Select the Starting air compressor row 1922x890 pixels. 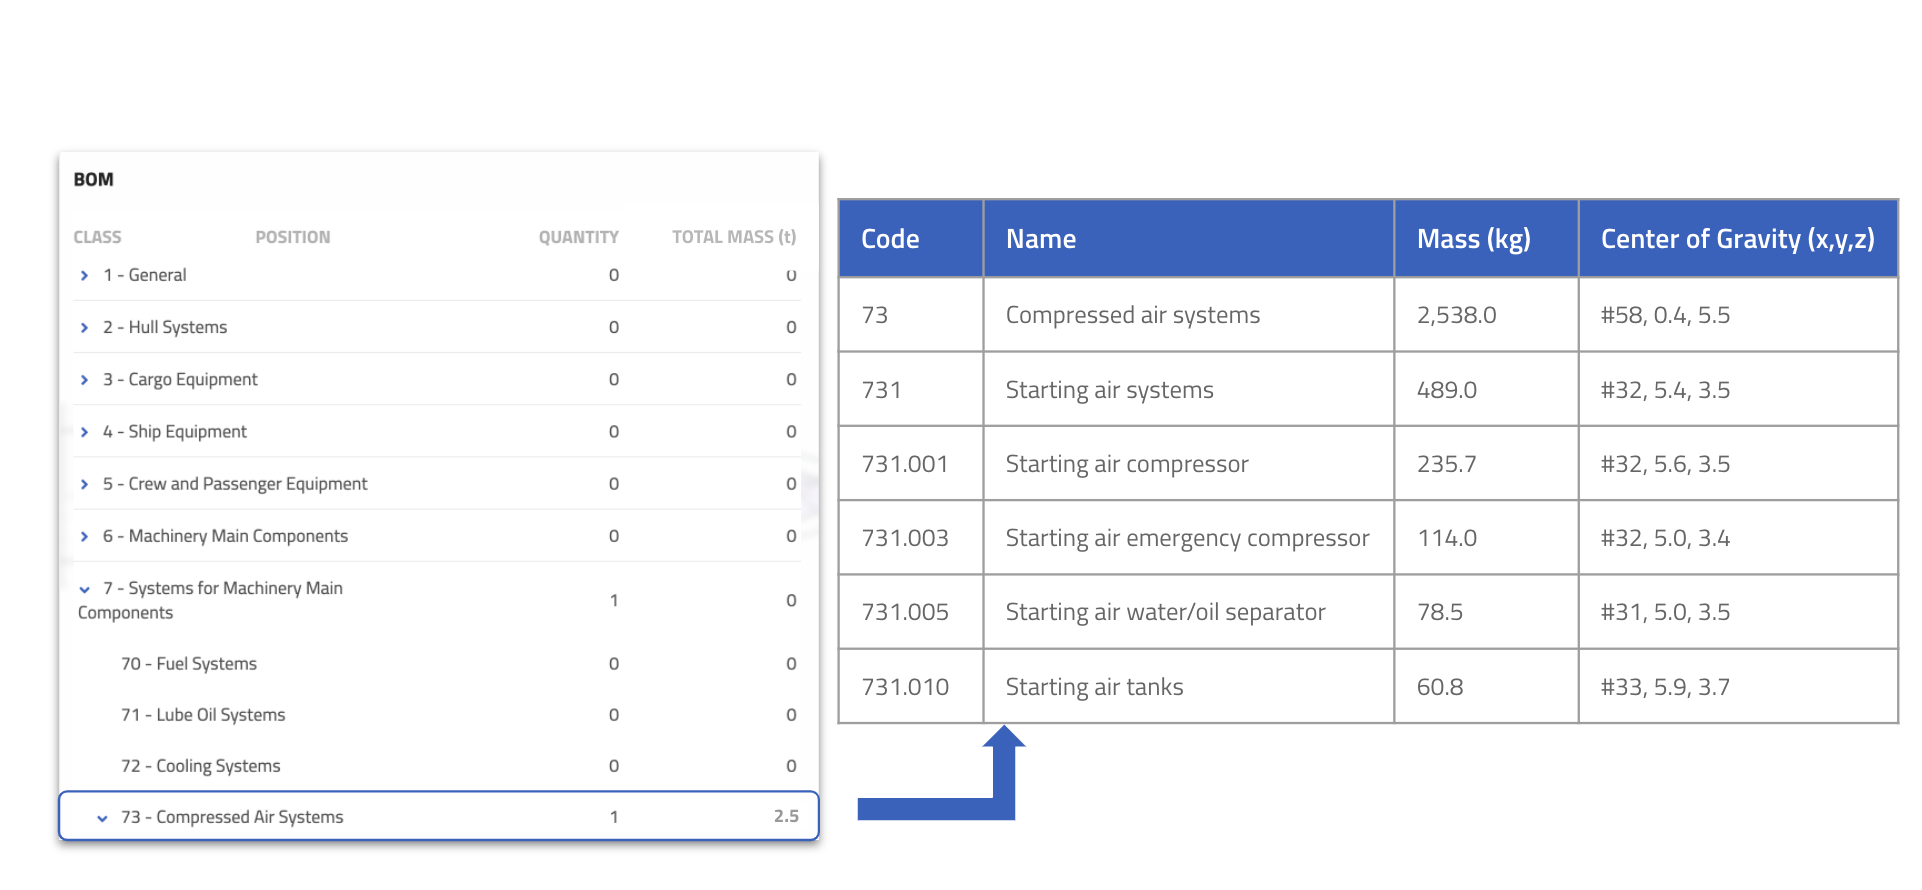coord(1367,464)
